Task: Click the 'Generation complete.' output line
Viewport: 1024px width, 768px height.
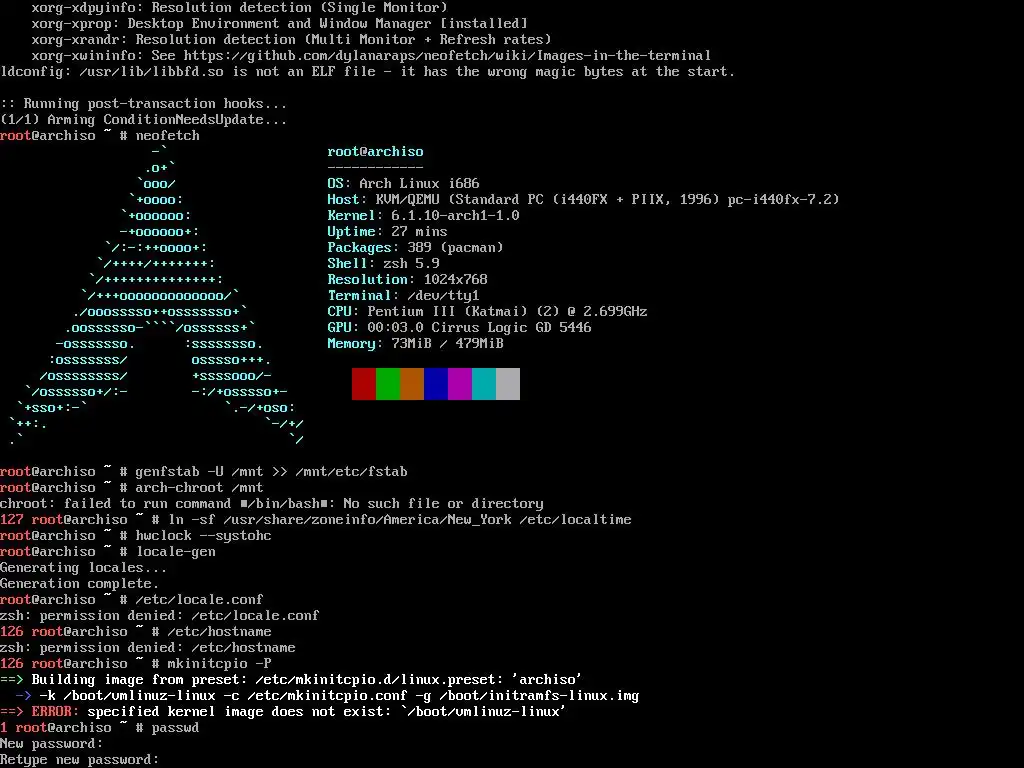Action: click(80, 583)
